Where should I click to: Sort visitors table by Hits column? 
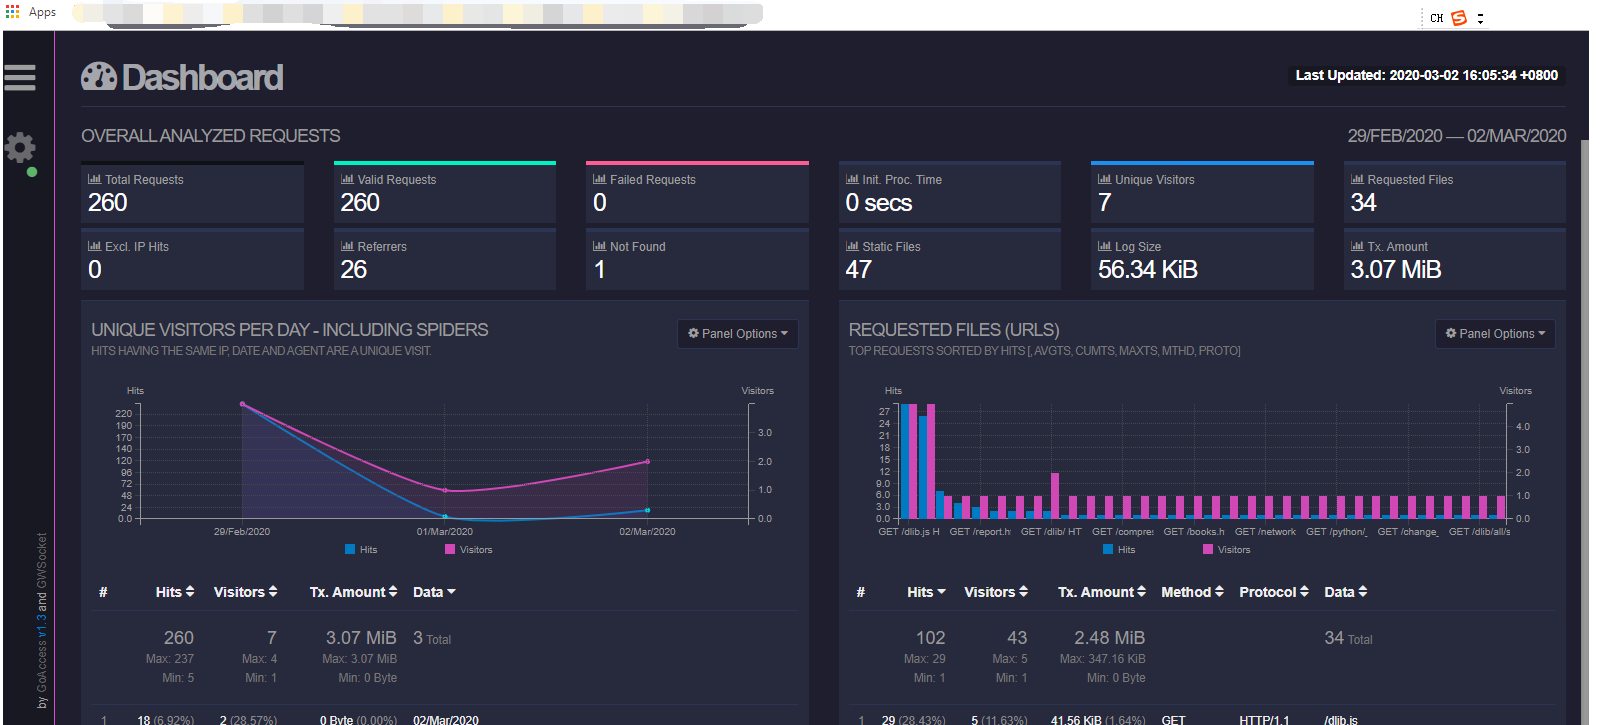pos(175,592)
